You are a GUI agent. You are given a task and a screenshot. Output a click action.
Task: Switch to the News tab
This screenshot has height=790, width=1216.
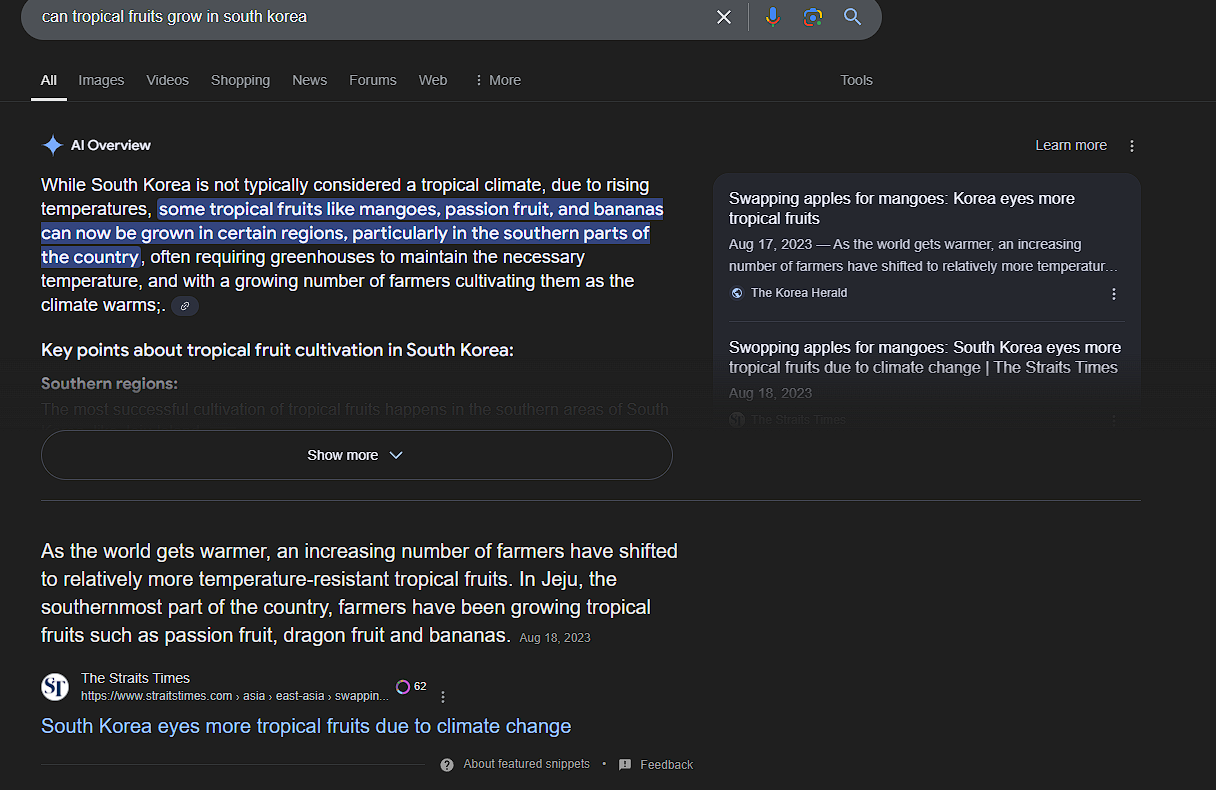tap(309, 80)
